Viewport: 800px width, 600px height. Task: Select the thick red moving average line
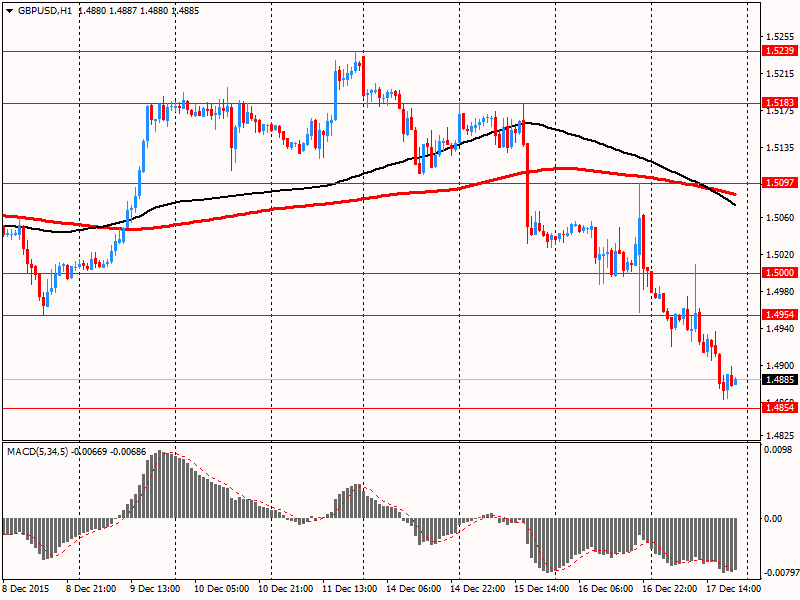pyautogui.click(x=408, y=192)
